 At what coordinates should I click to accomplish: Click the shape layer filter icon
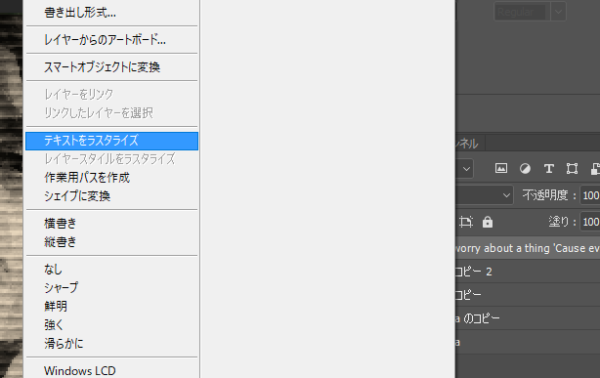tap(572, 168)
